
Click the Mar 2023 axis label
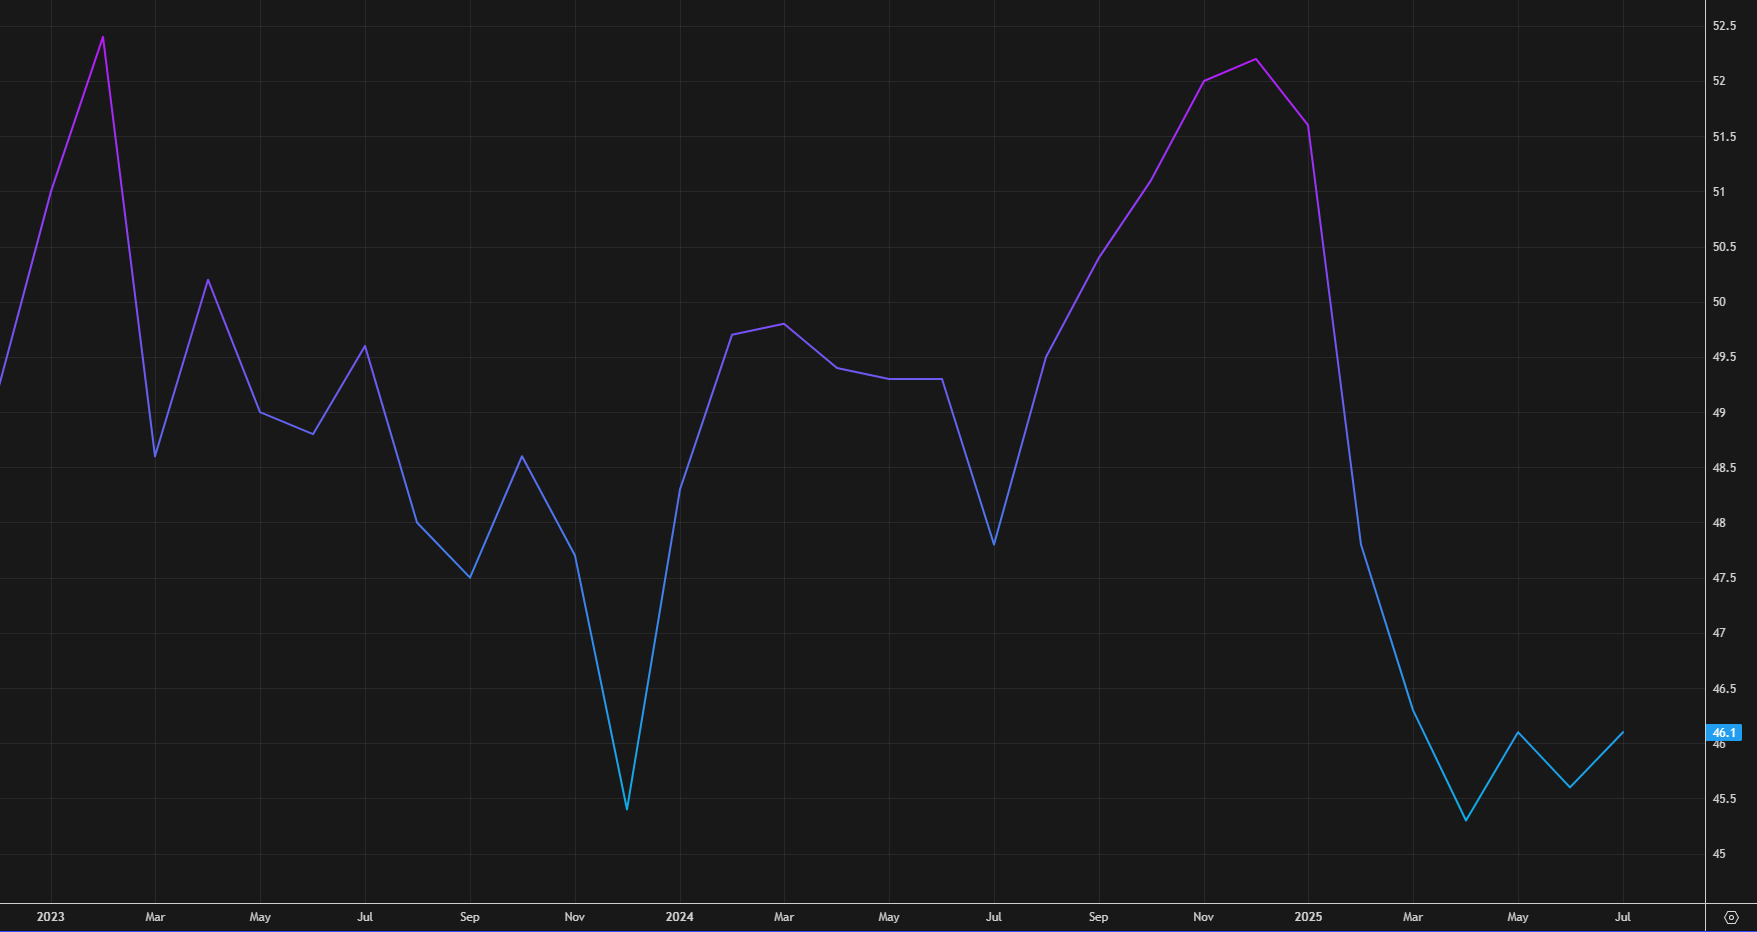point(155,916)
